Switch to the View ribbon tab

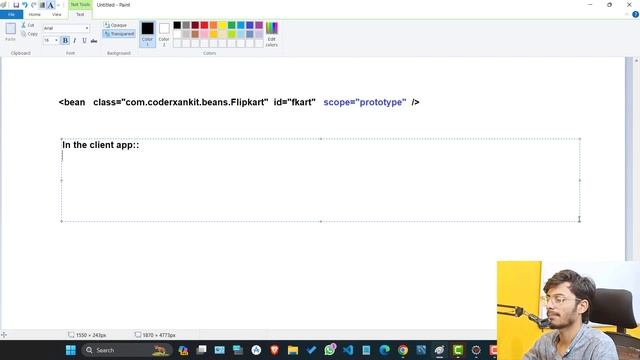coord(56,15)
